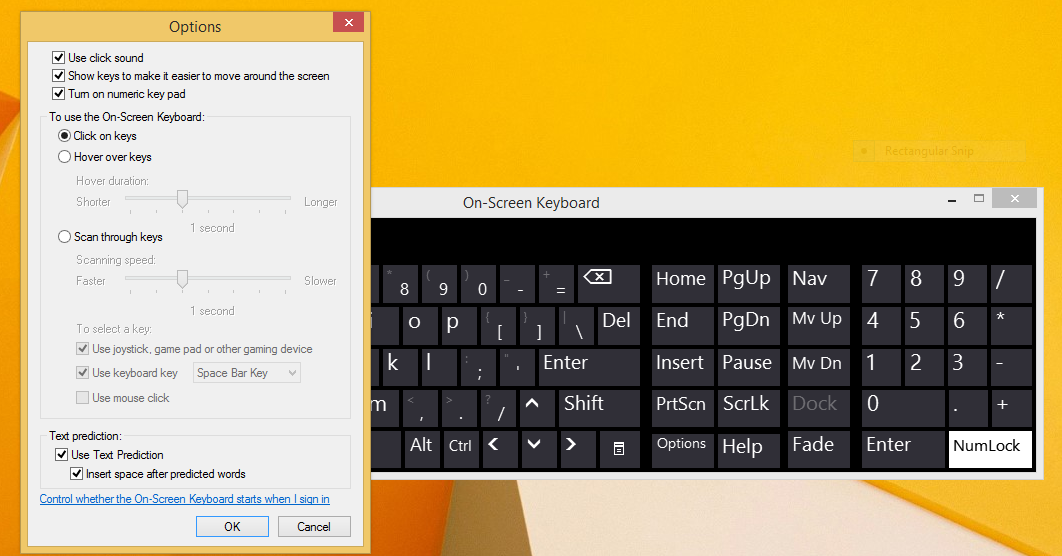The image size is (1062, 556).
Task: Tap the Ctrl key
Action: (461, 450)
